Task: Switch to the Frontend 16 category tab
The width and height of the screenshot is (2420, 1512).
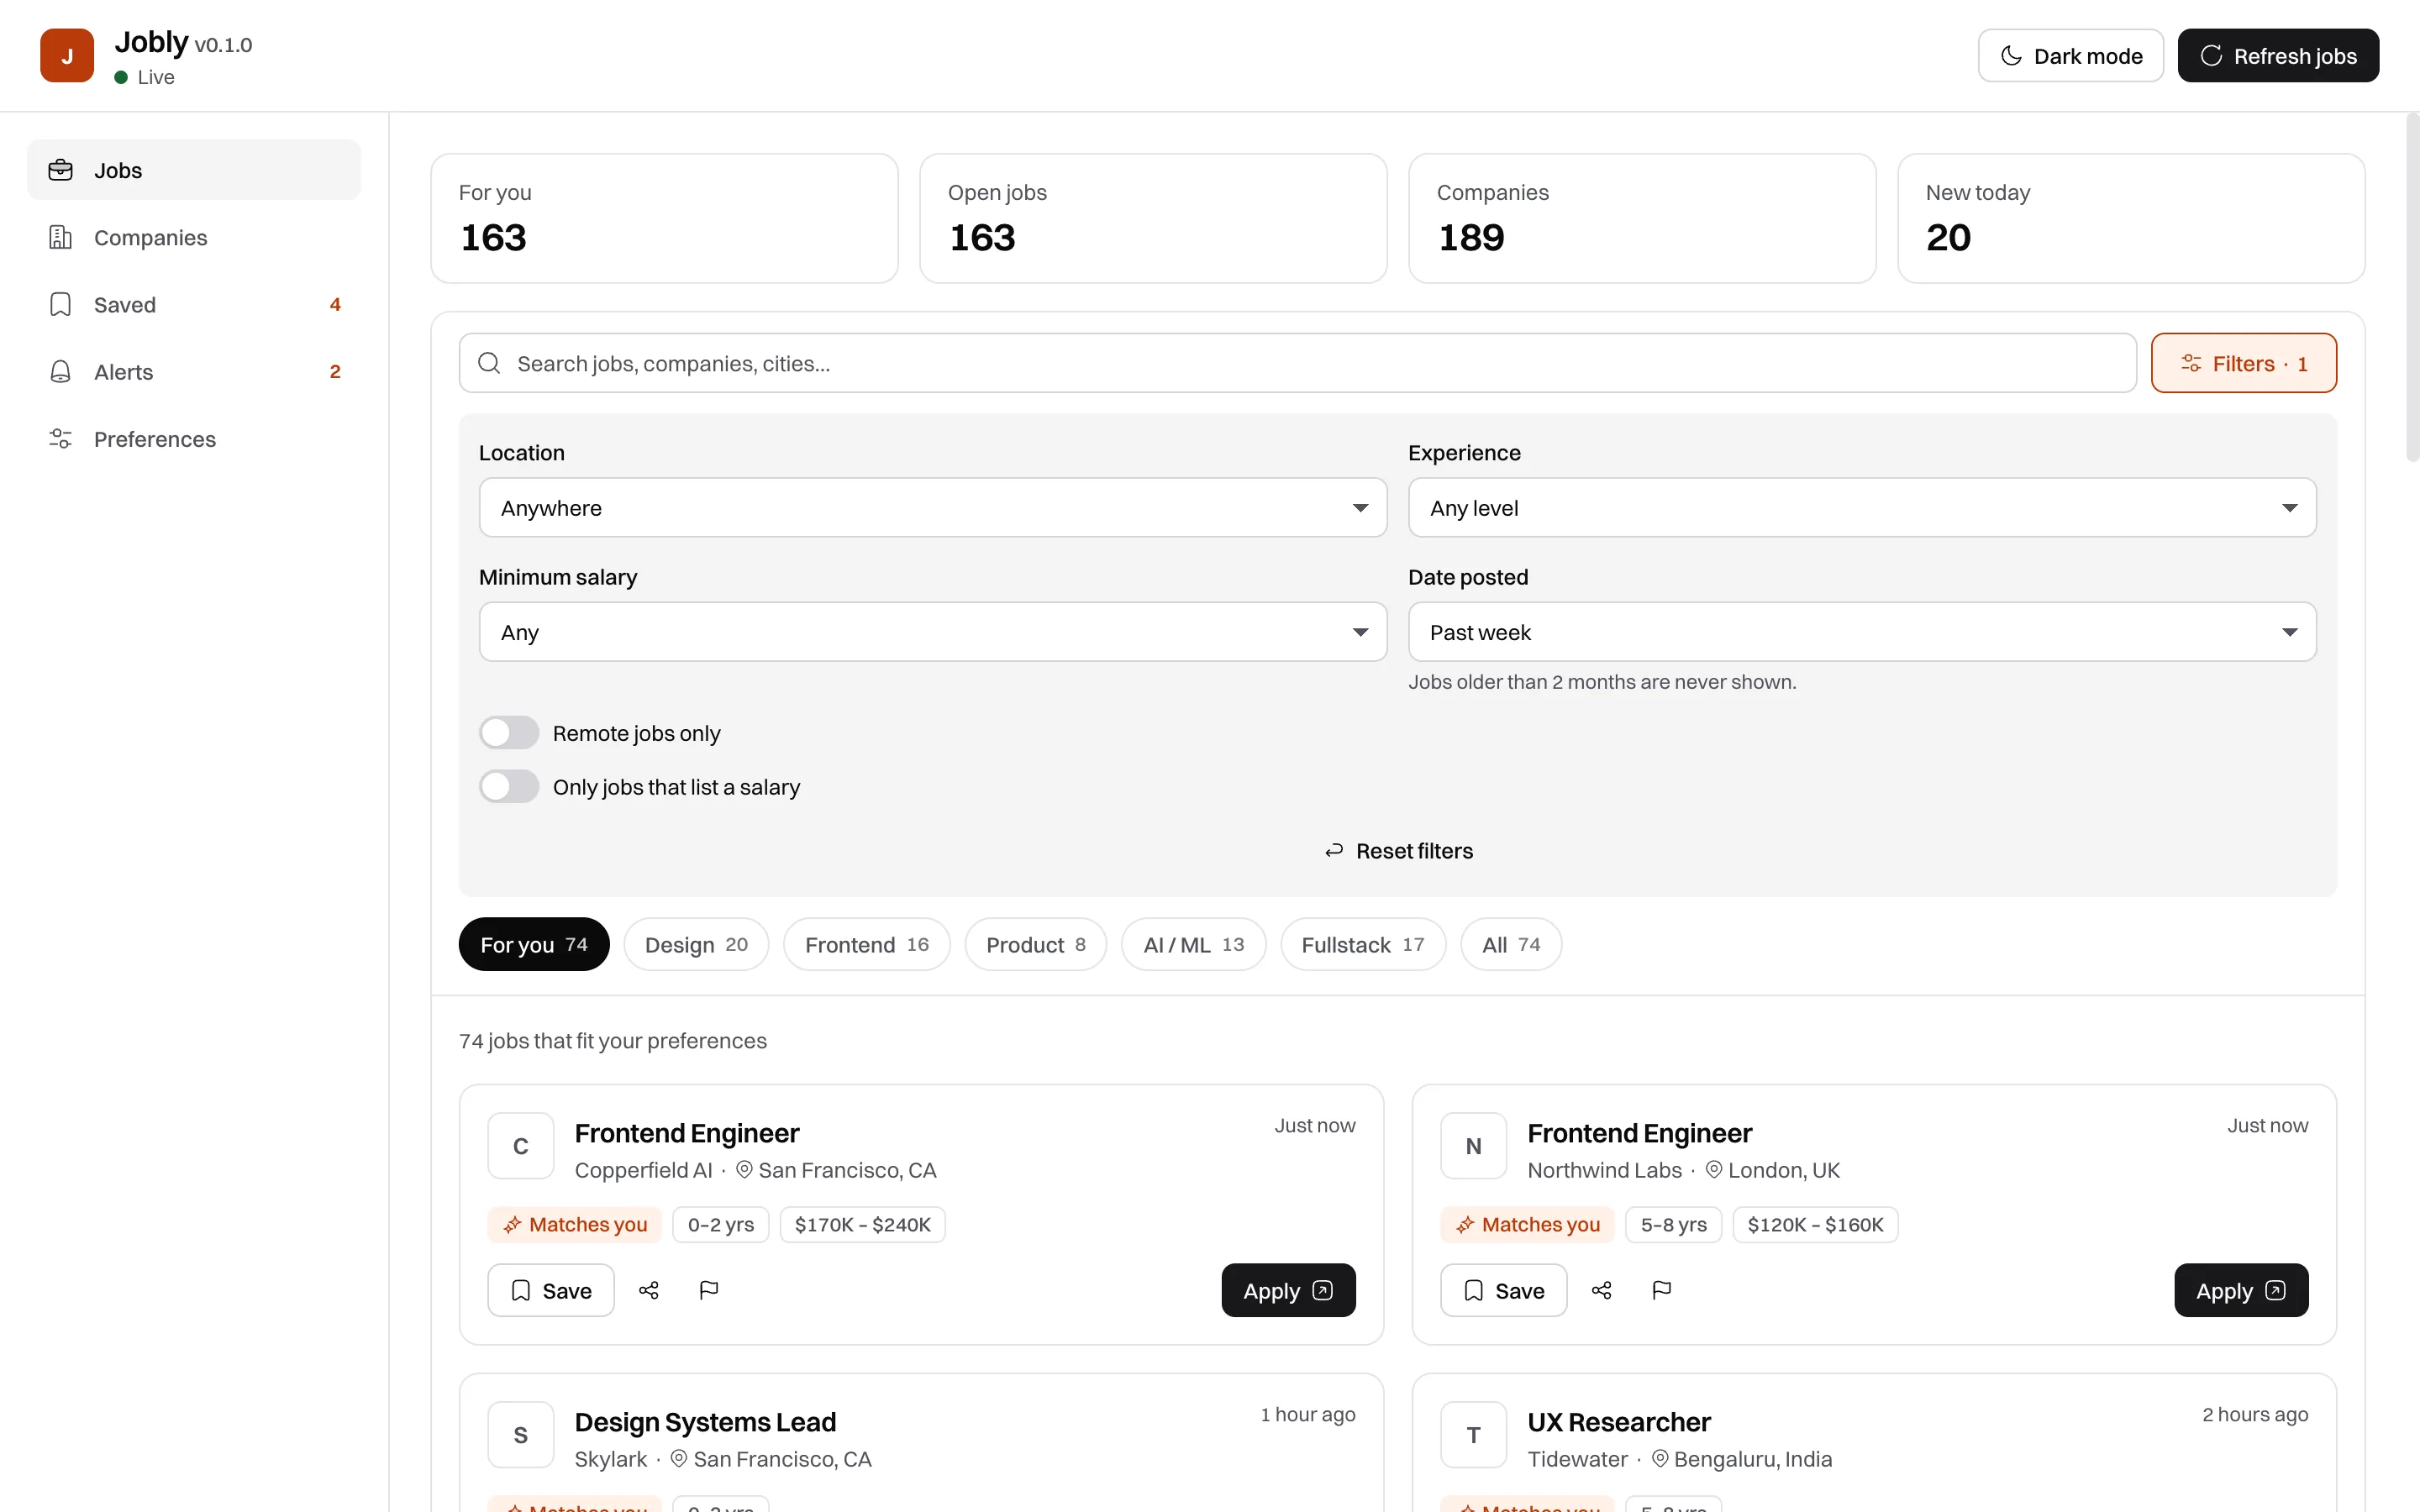Action: (x=867, y=944)
